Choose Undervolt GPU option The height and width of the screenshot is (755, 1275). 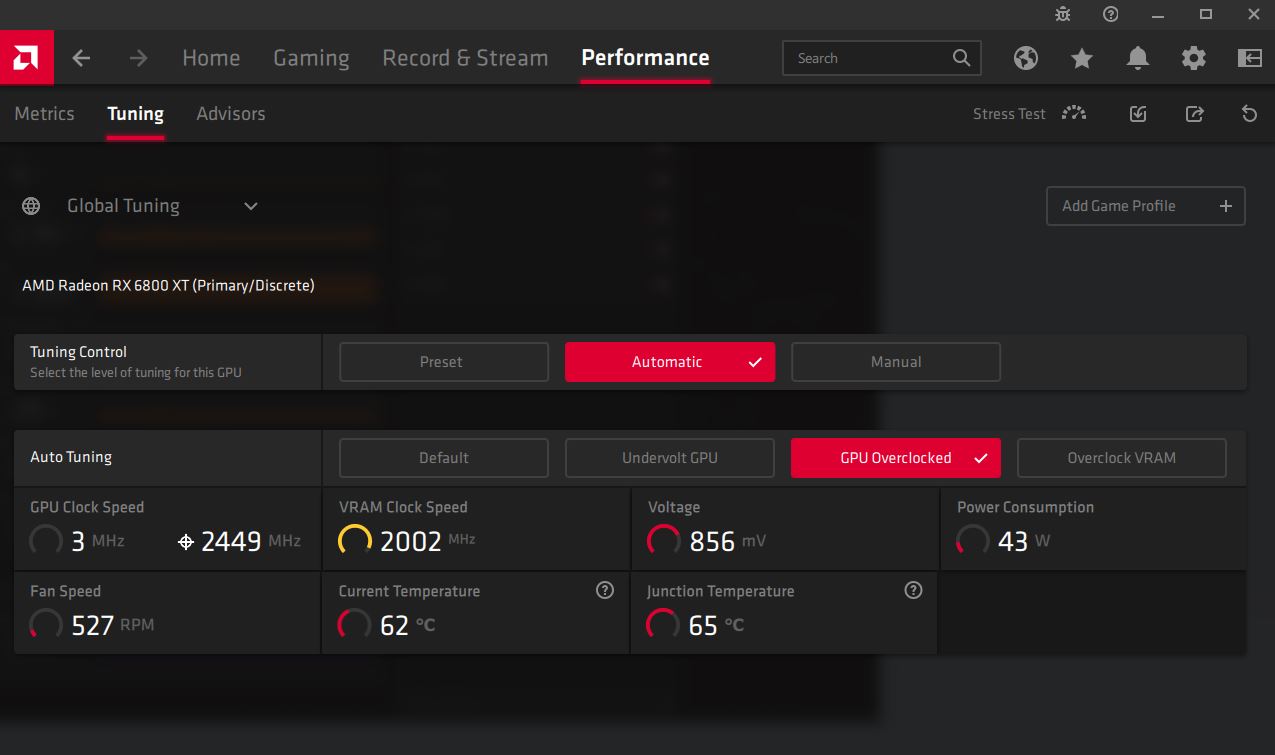670,458
